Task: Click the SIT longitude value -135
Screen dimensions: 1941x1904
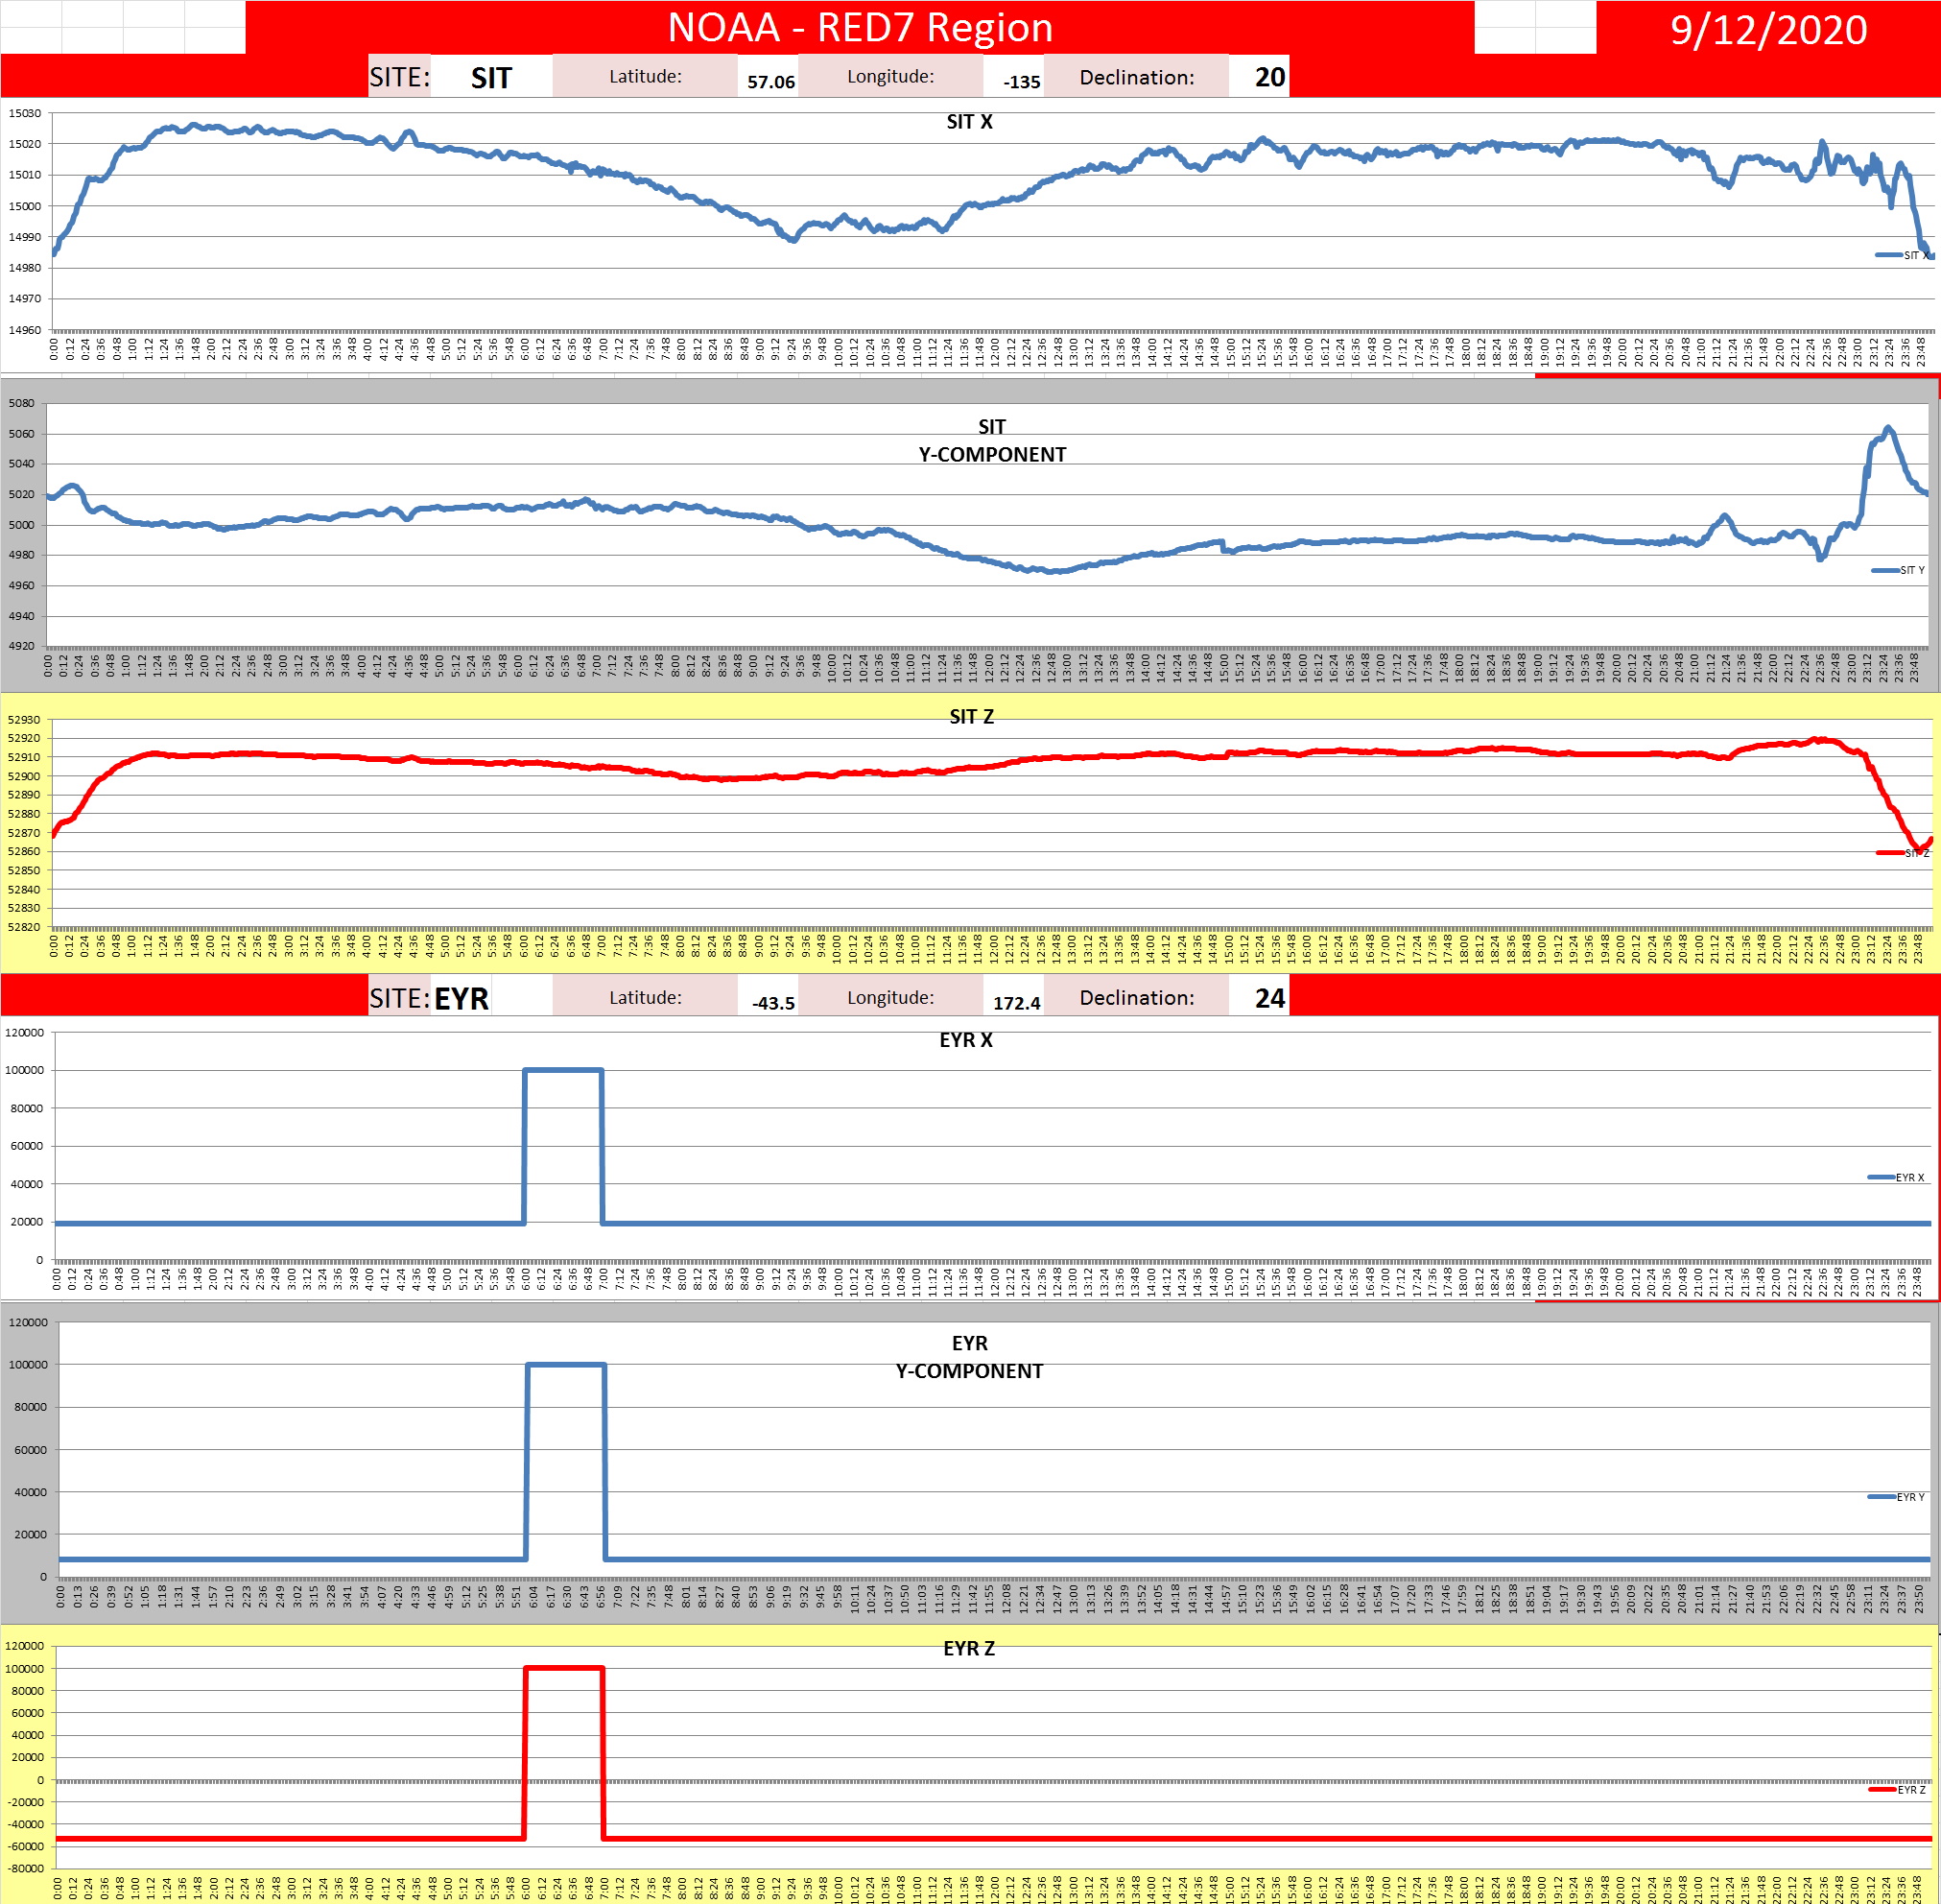Action: (x=1021, y=82)
